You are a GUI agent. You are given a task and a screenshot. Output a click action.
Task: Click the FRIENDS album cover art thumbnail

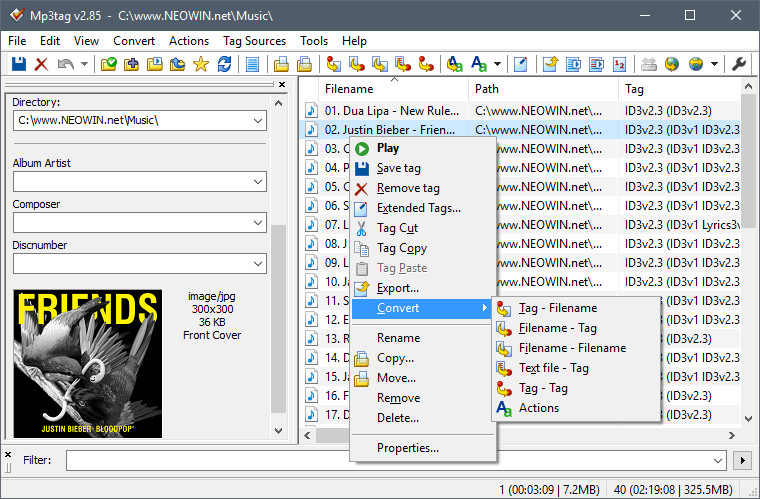(x=88, y=363)
